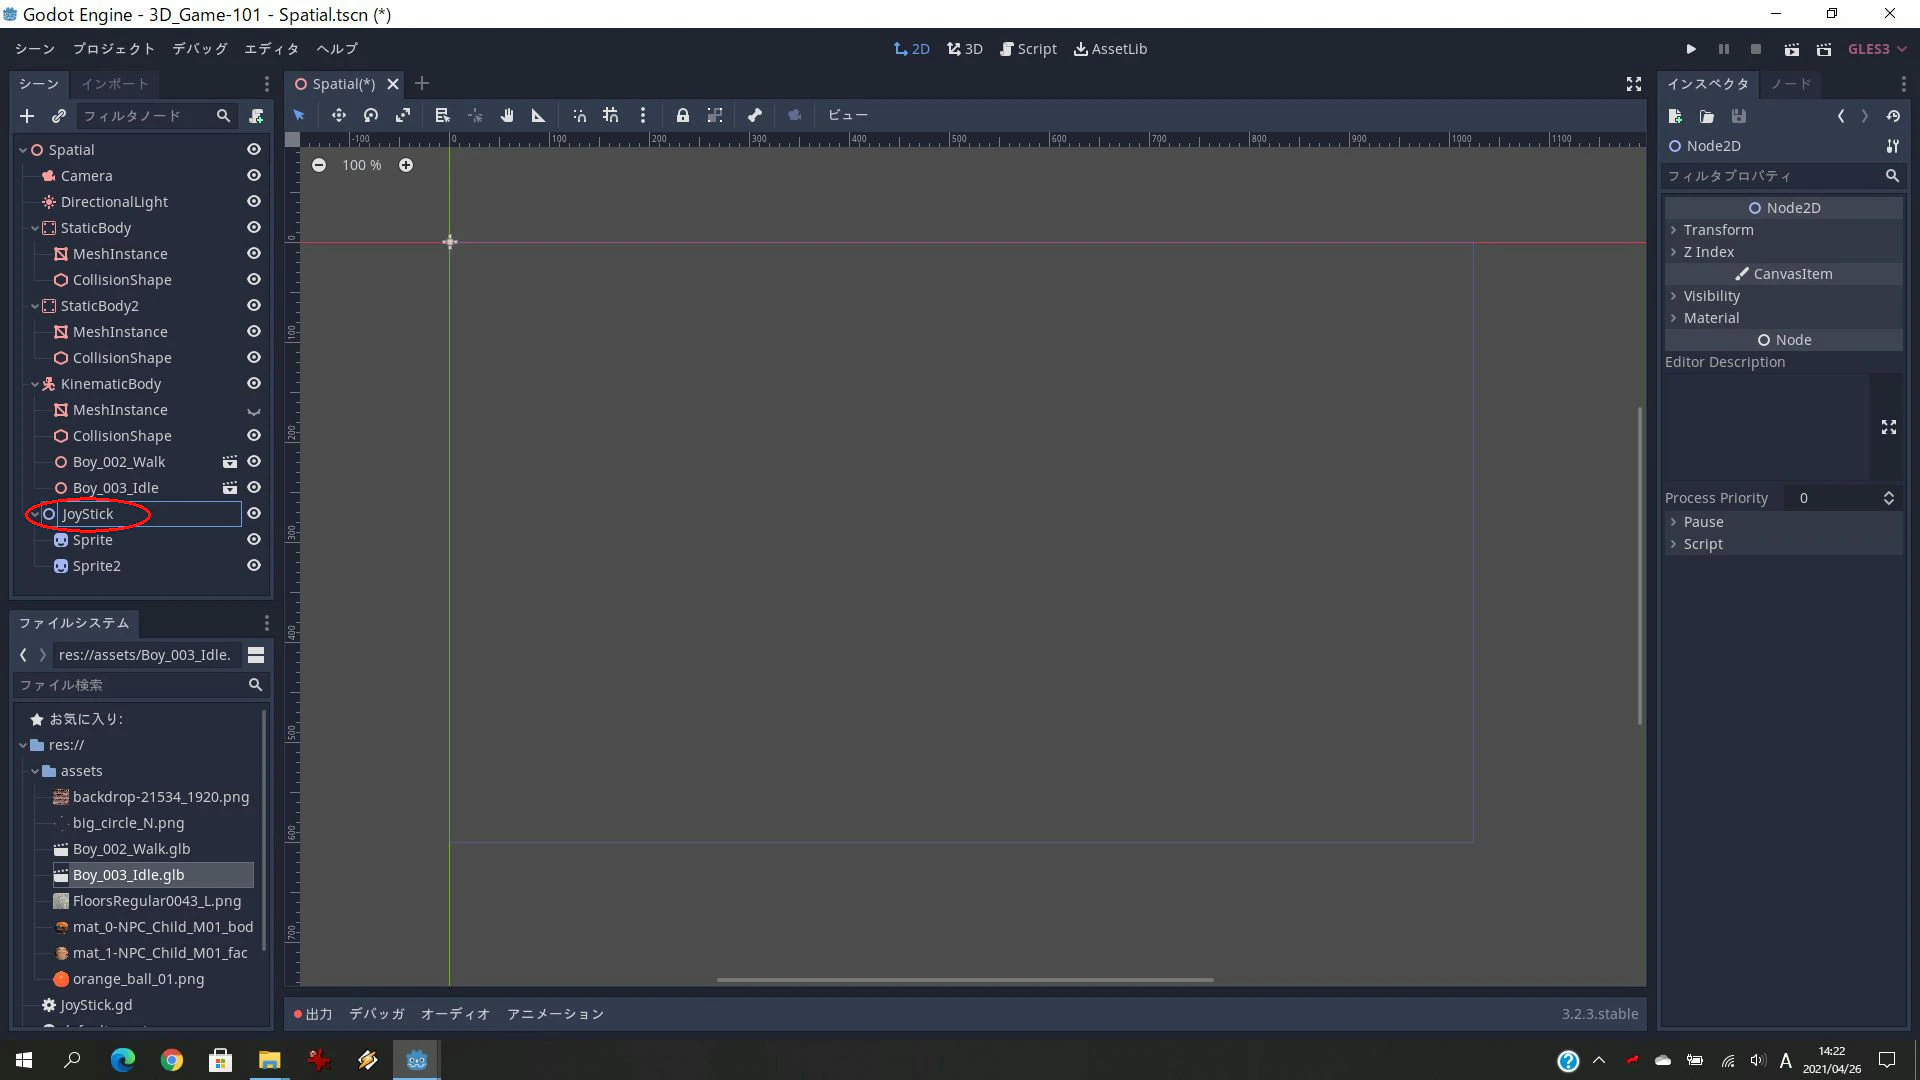This screenshot has height=1080, width=1920.
Task: Activate the Ruler mode tool
Action: pyautogui.click(x=538, y=115)
